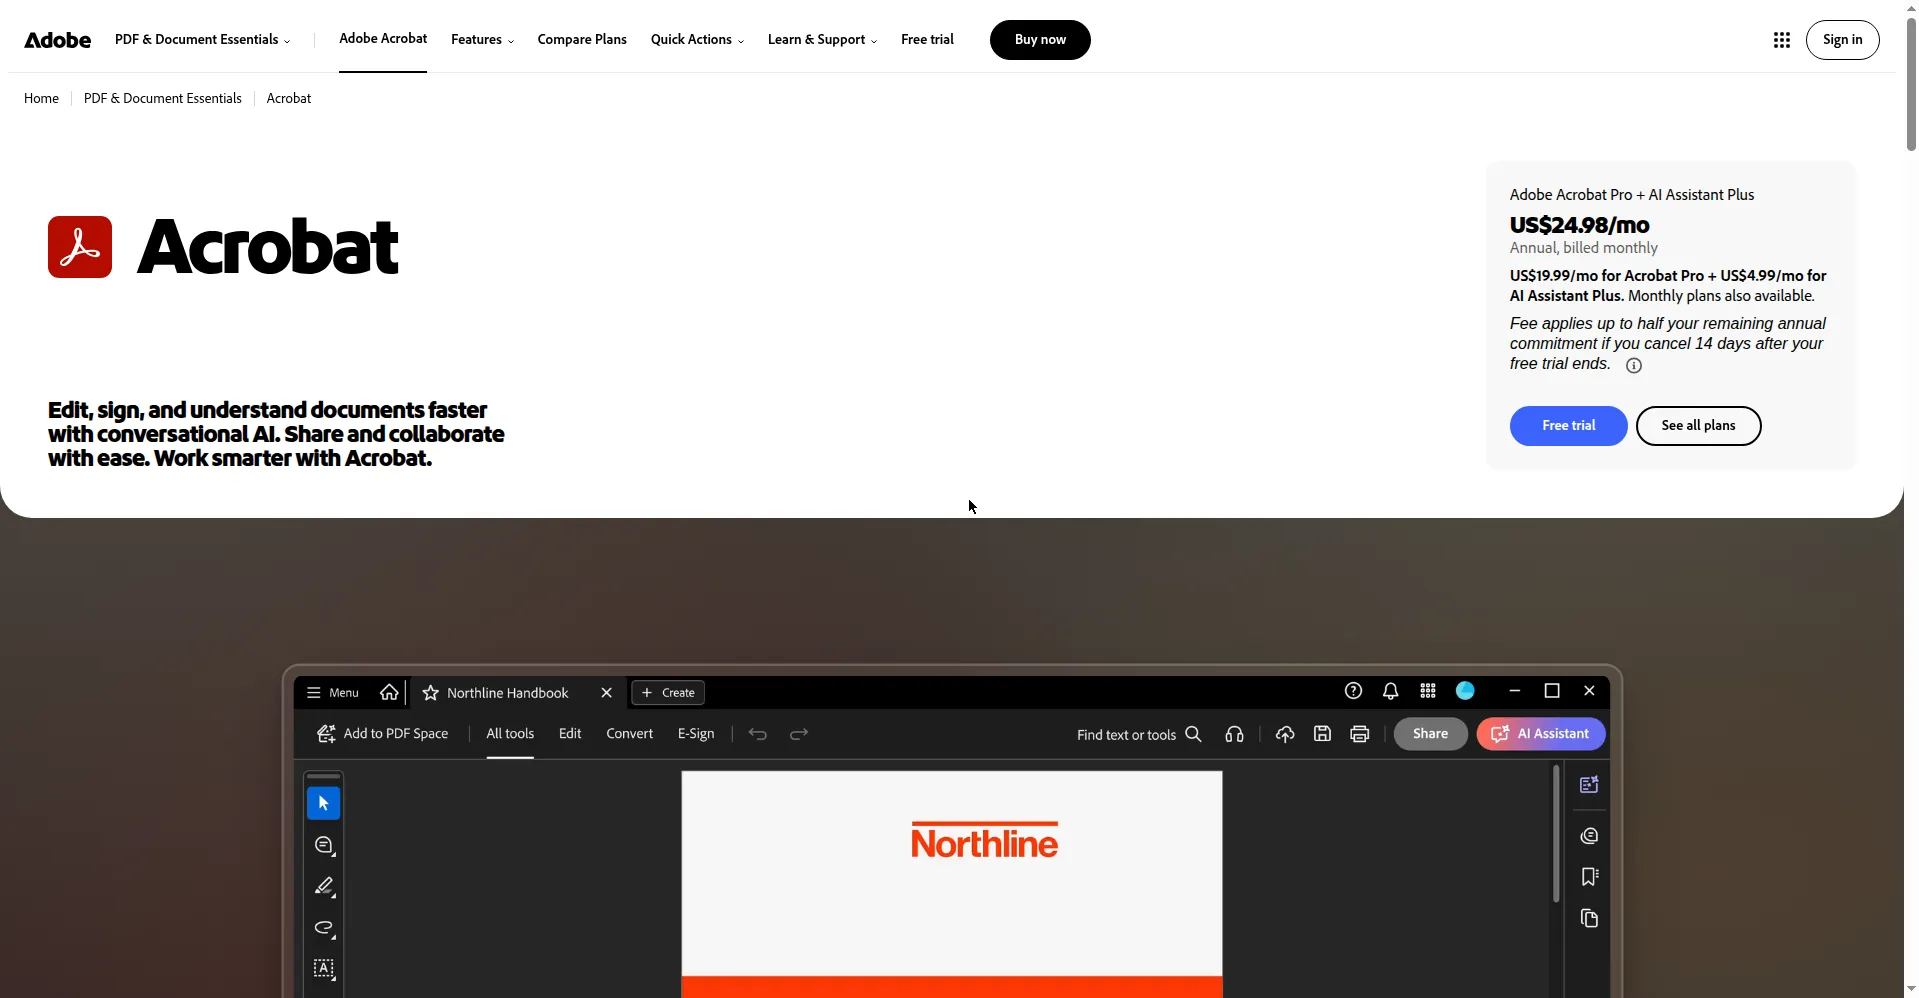Click the home icon in Acrobat preview
1919x998 pixels.
coord(389,692)
